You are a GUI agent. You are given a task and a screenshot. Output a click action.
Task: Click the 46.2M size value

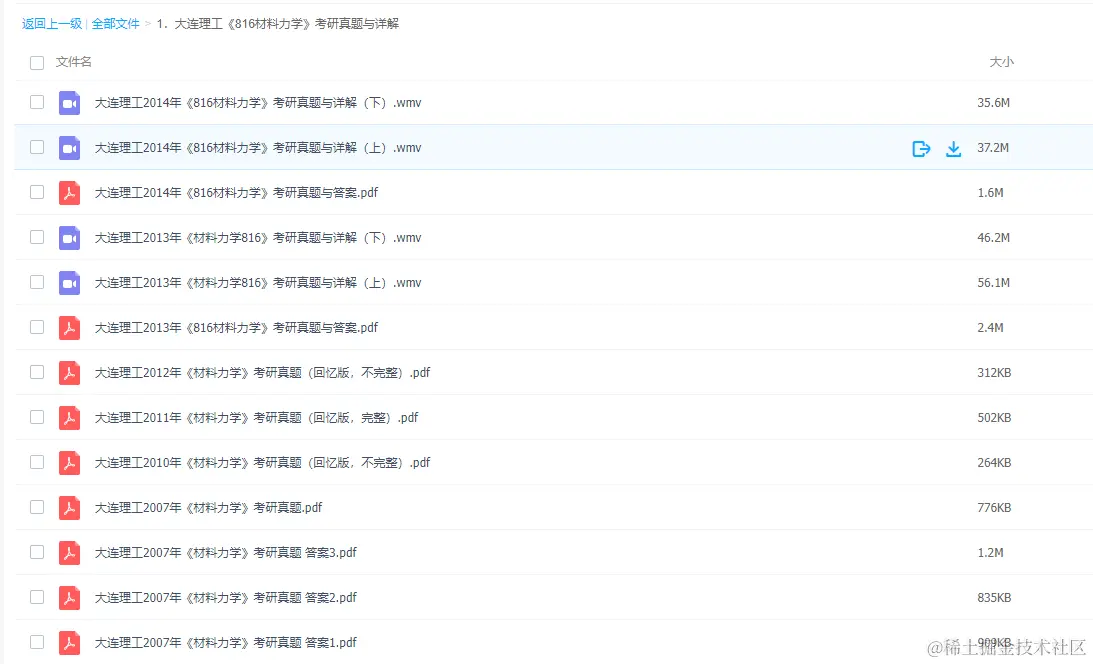coord(993,238)
